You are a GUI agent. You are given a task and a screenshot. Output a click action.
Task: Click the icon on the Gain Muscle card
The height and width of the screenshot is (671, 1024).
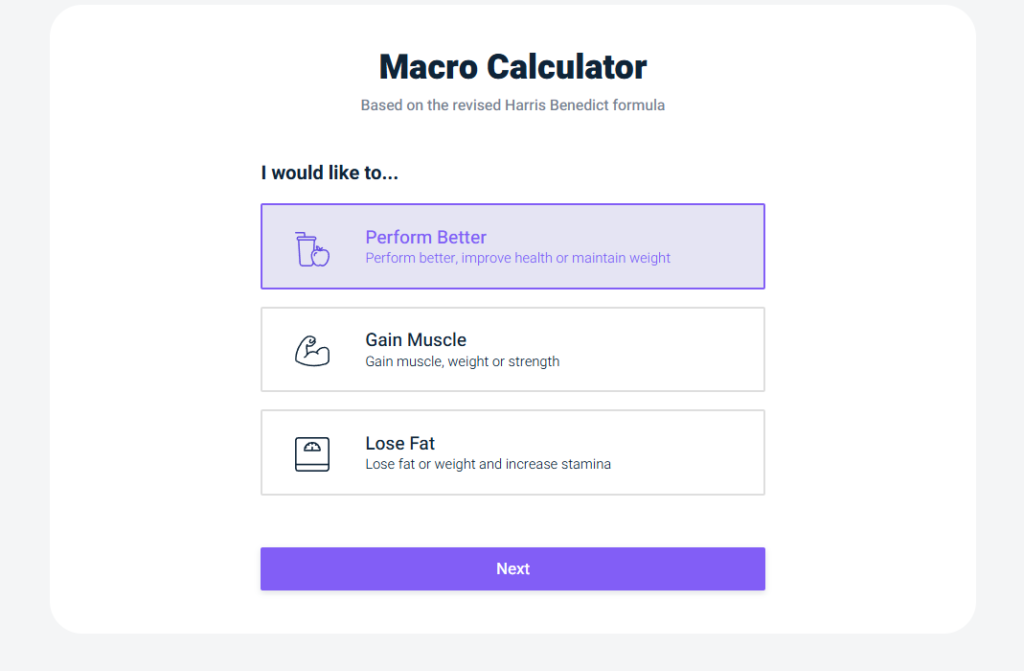point(312,349)
